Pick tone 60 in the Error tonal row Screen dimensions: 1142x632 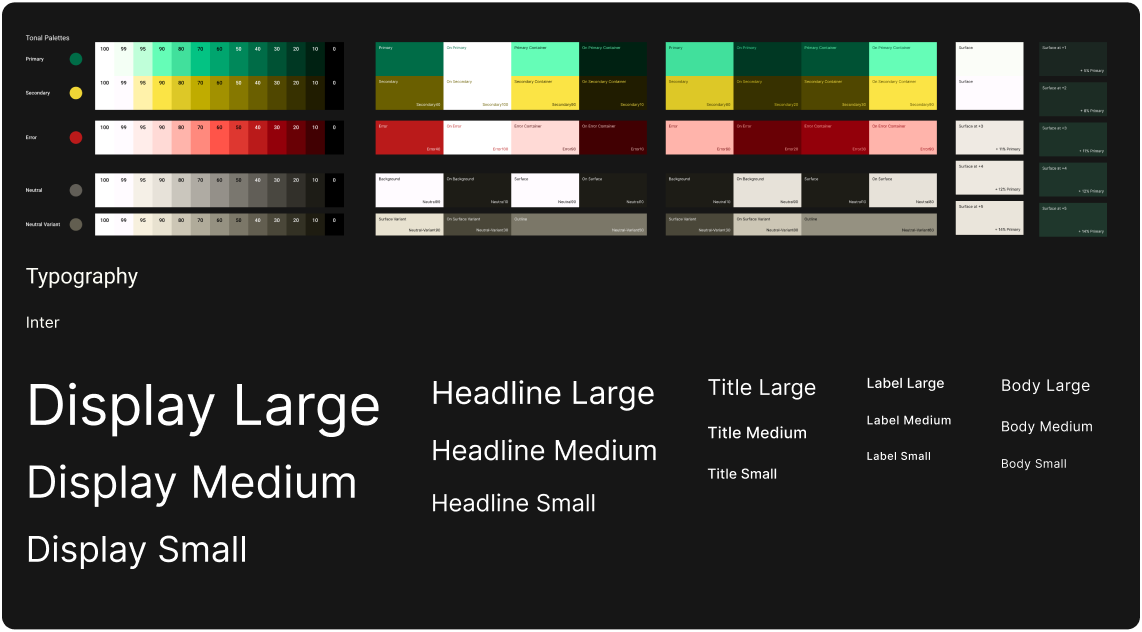[219, 137]
